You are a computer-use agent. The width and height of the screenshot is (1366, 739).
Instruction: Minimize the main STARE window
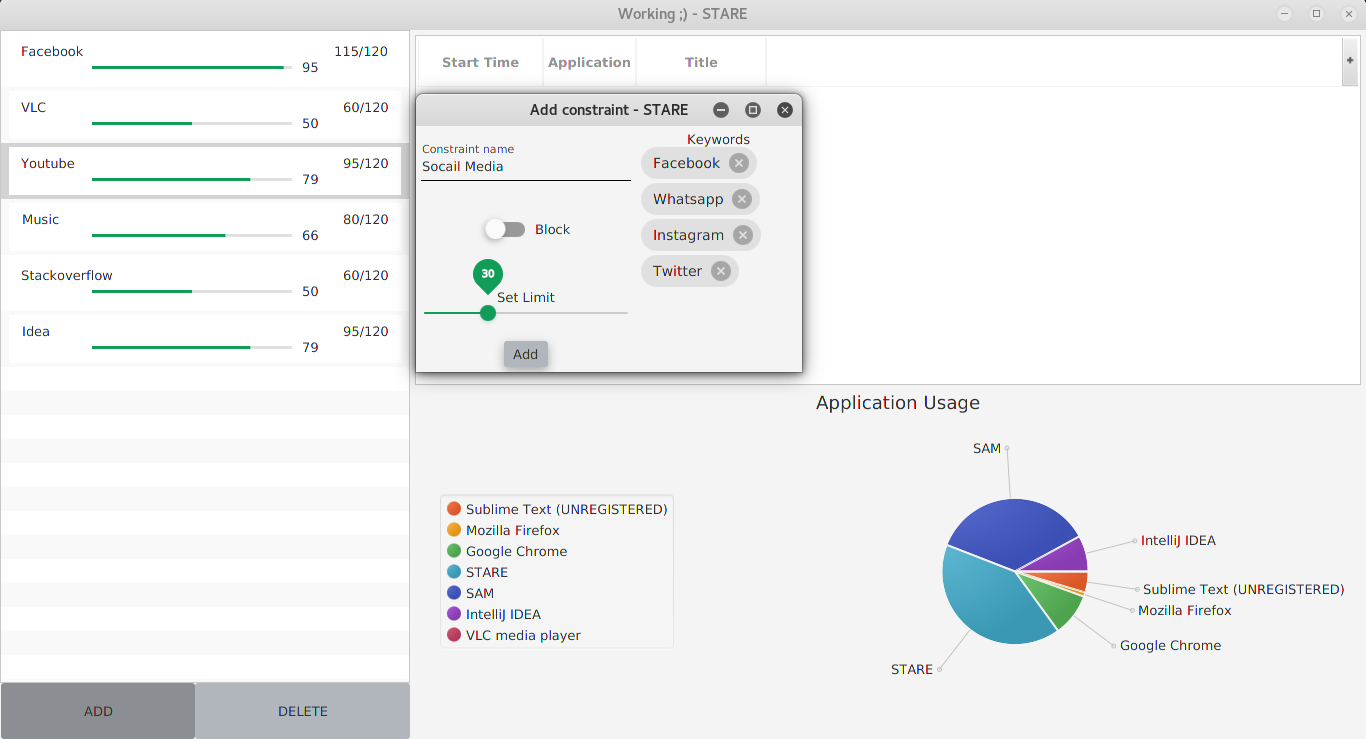tap(1284, 14)
